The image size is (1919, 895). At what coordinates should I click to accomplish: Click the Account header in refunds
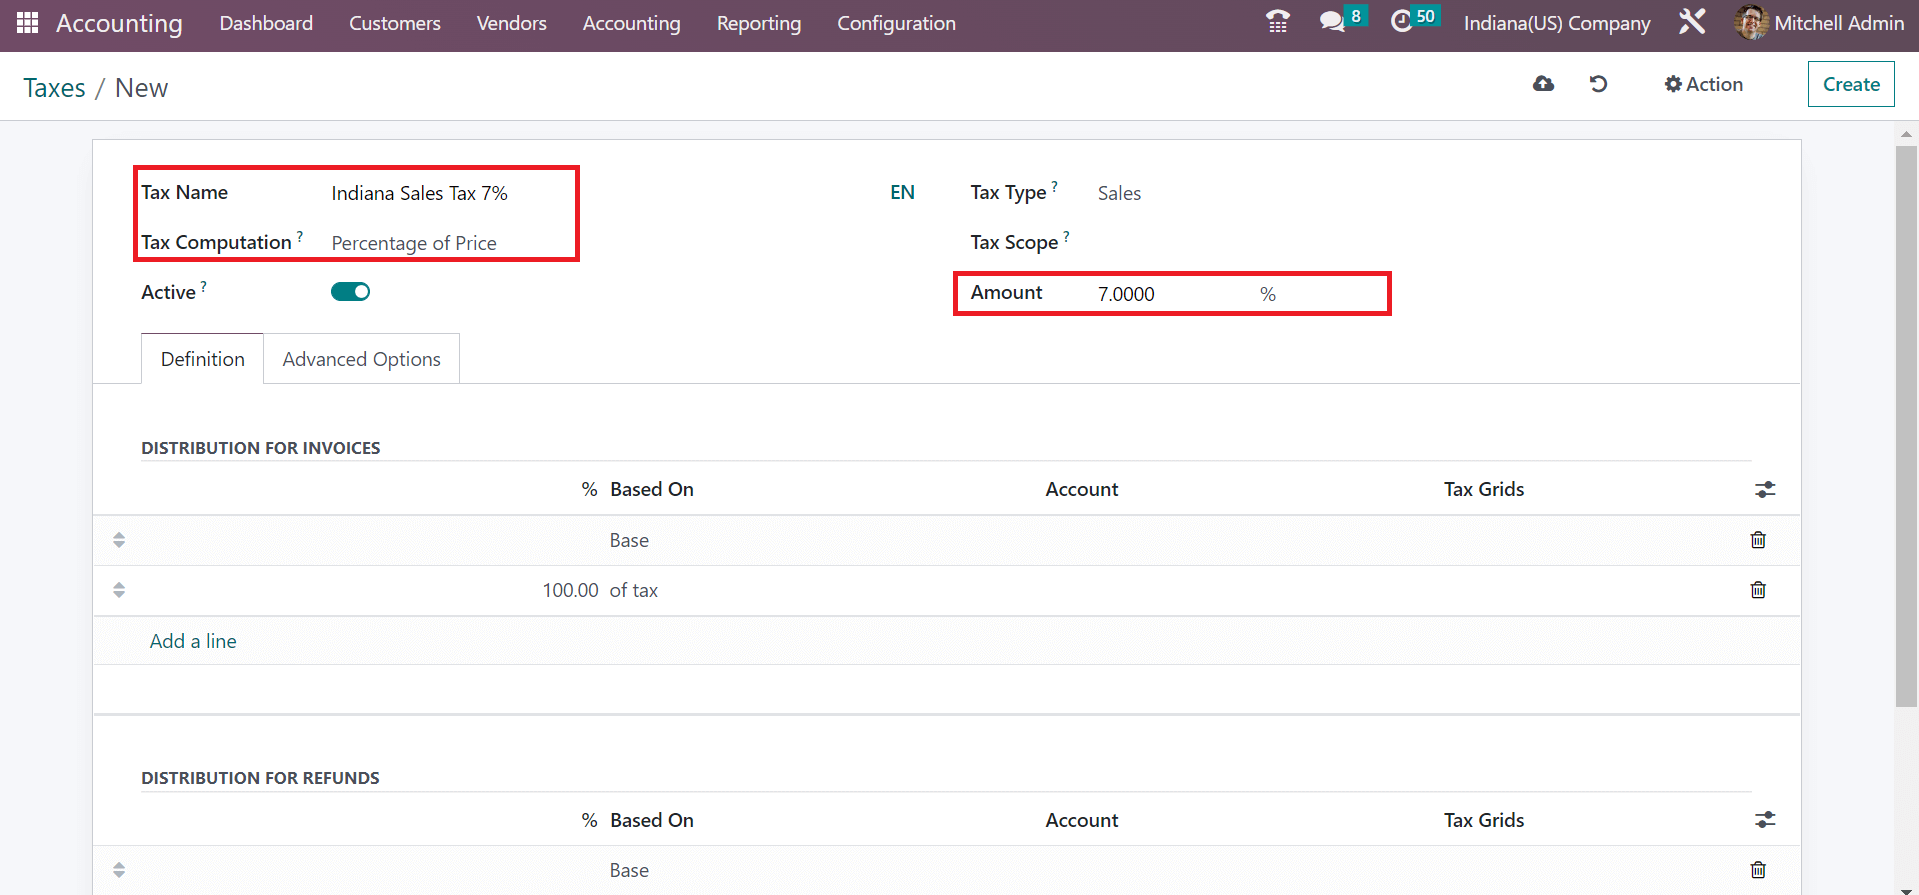coord(1081,820)
